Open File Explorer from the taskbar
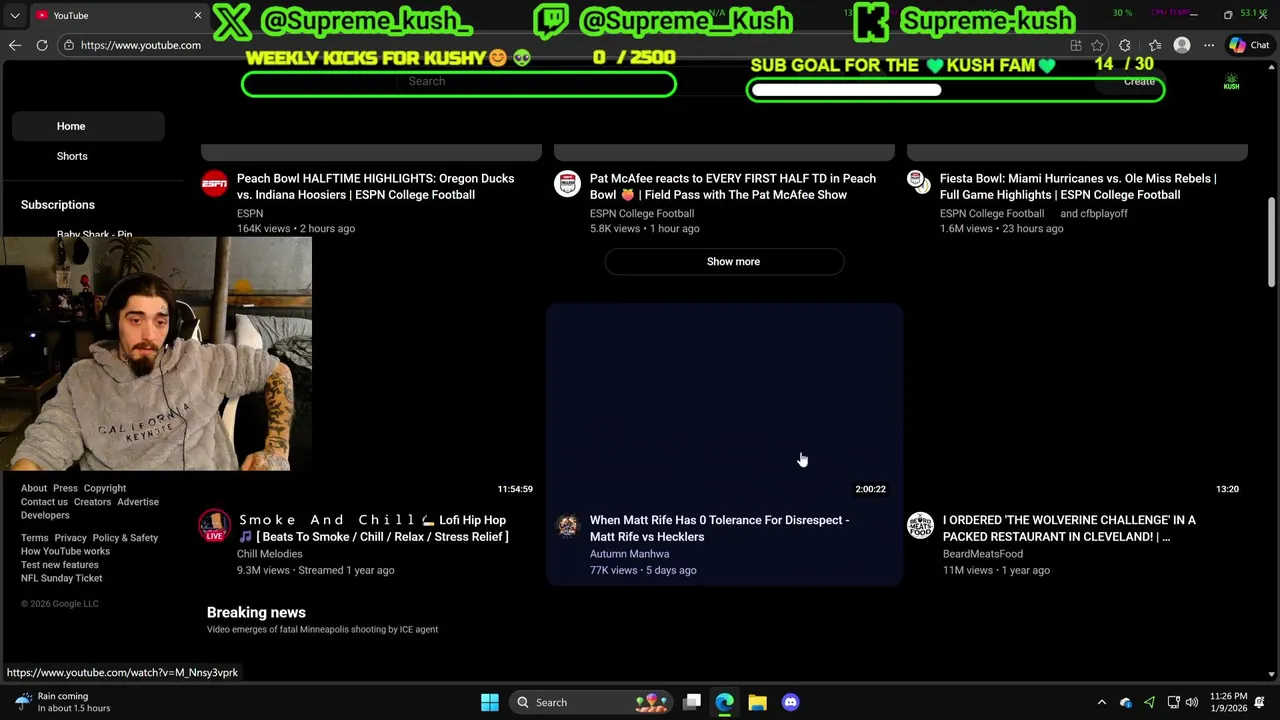This screenshot has height=720, width=1280. (757, 702)
